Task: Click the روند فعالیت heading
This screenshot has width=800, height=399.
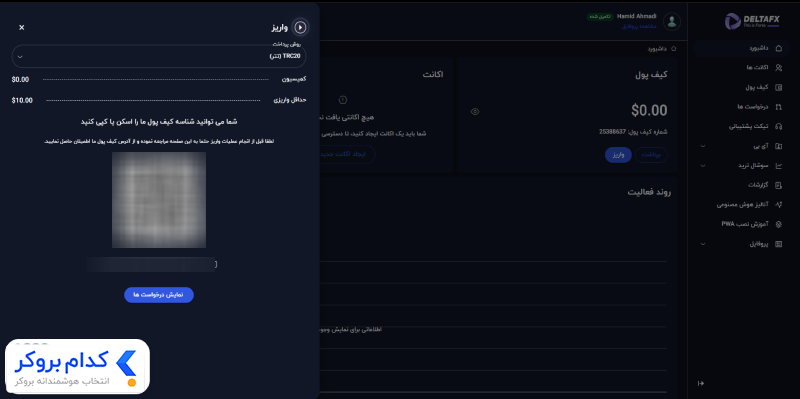Action: pos(649,192)
